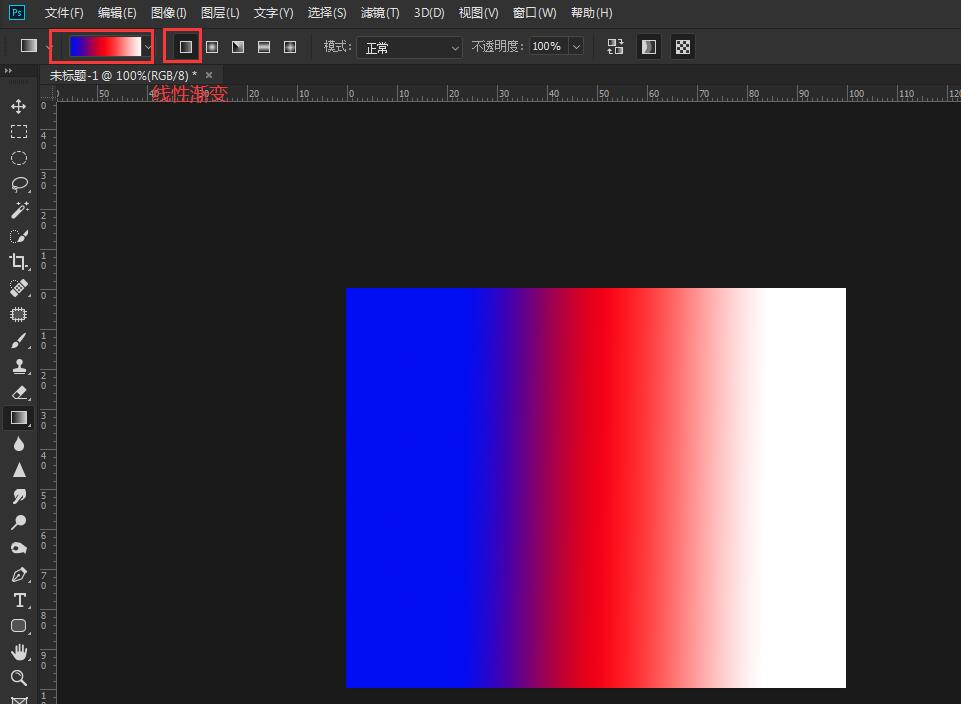Click the blue-red-white gradient preview swatch
961x704 pixels.
105,47
